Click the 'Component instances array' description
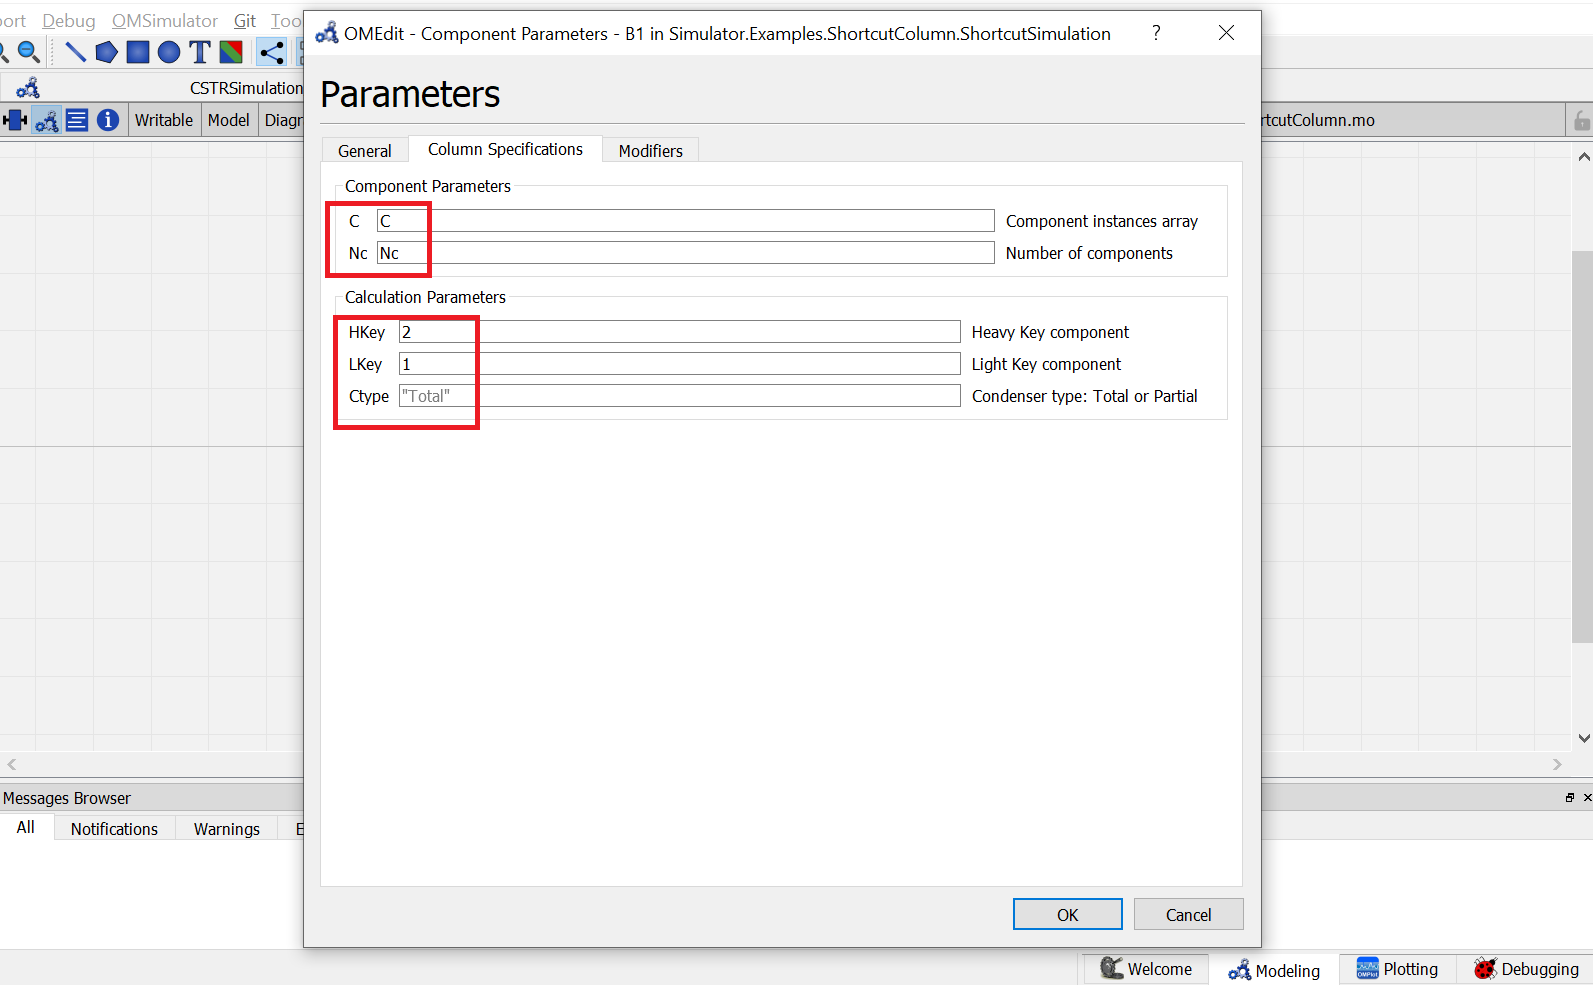Viewport: 1593px width, 985px height. click(x=1101, y=221)
